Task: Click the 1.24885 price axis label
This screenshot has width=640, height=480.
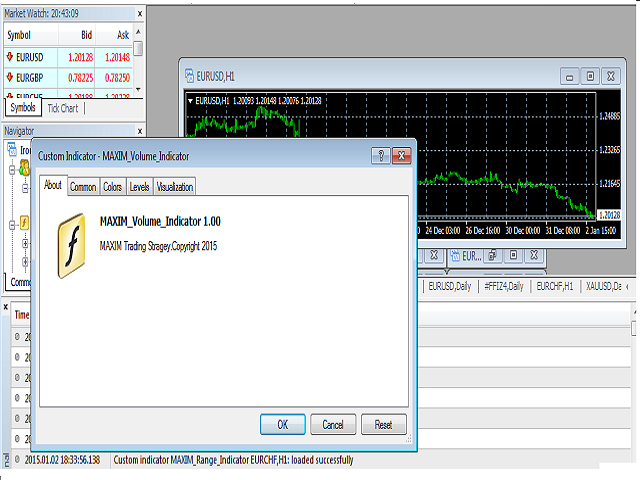Action: pos(609,116)
